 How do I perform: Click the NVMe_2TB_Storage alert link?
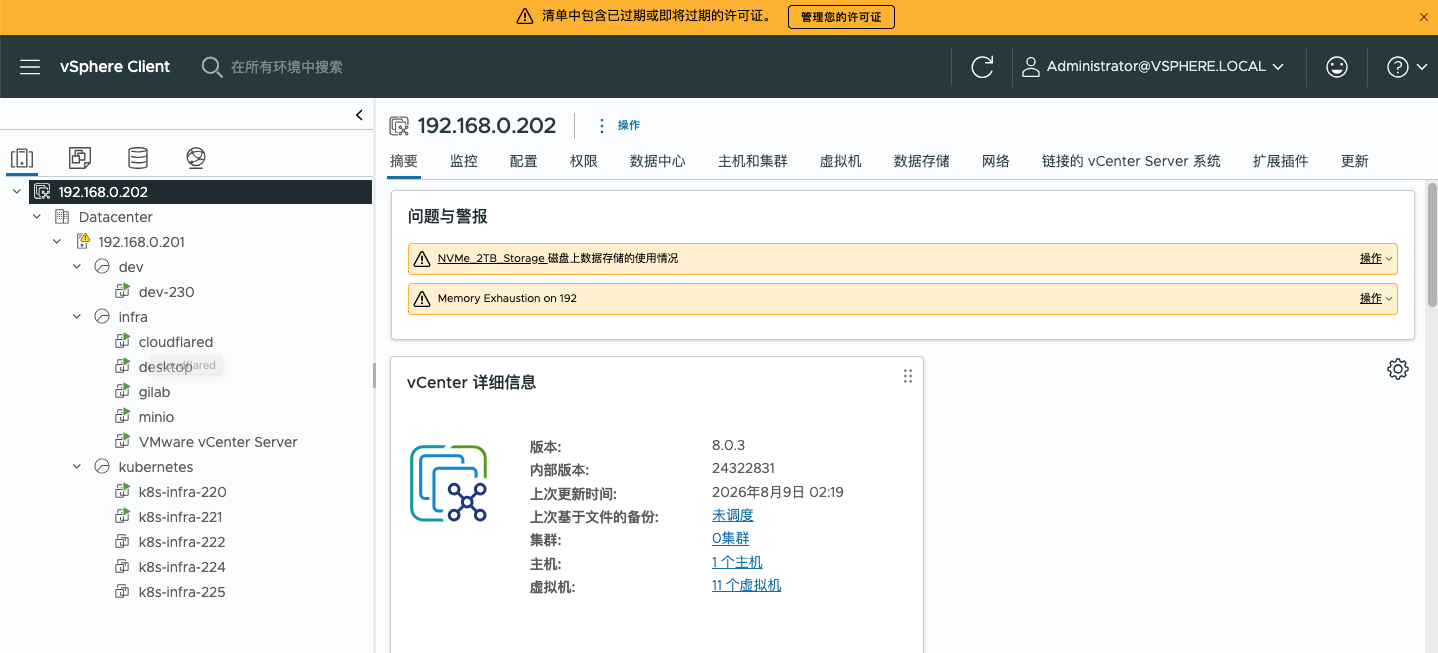click(x=491, y=258)
